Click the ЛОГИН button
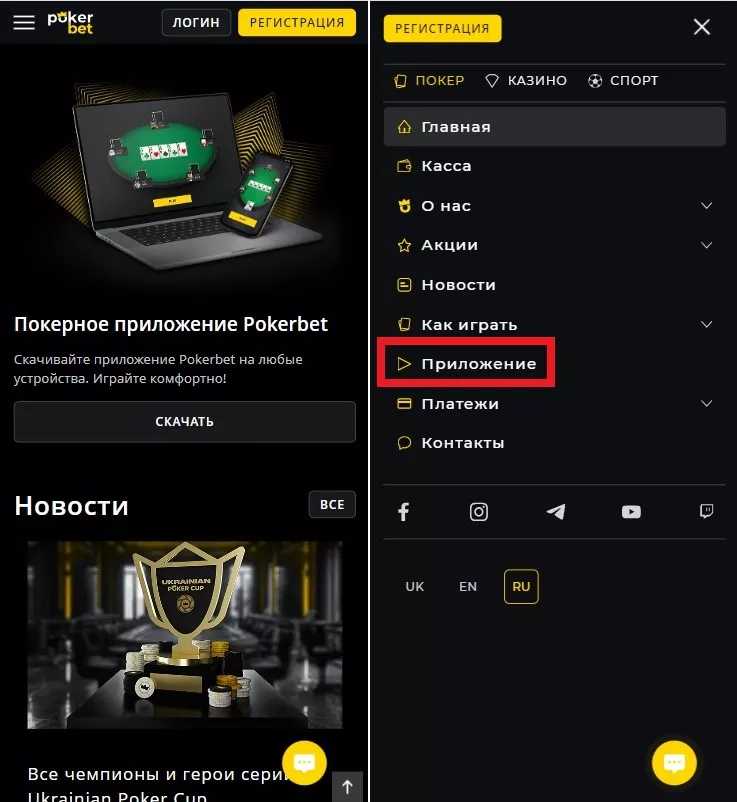This screenshot has width=737, height=802. pyautogui.click(x=196, y=23)
